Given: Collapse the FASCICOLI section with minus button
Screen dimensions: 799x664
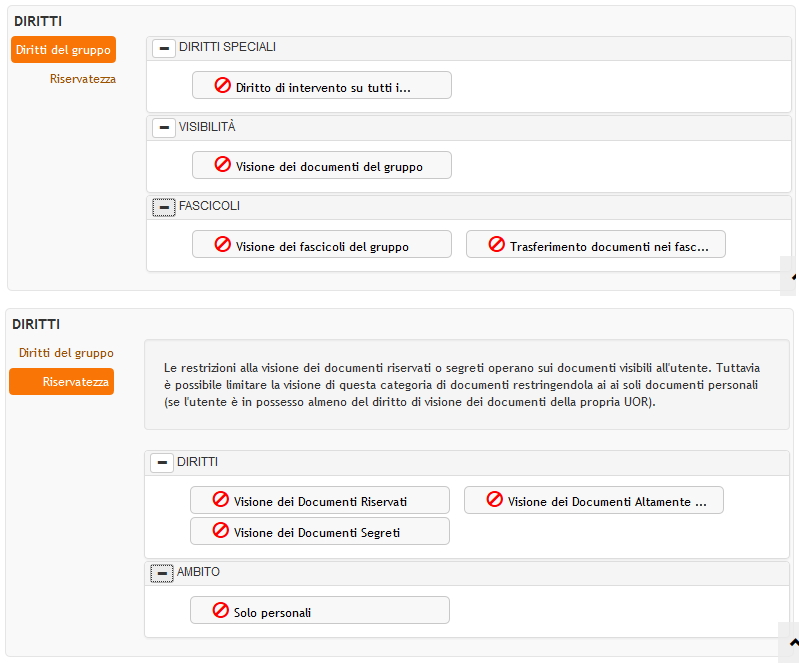Looking at the screenshot, I should [164, 207].
